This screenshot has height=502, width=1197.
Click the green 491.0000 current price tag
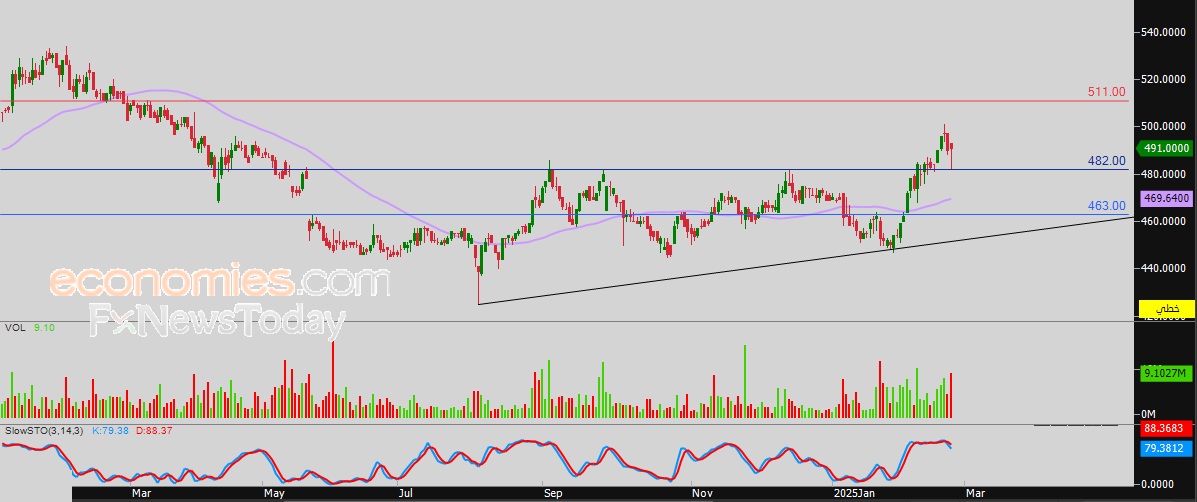[x=1164, y=148]
